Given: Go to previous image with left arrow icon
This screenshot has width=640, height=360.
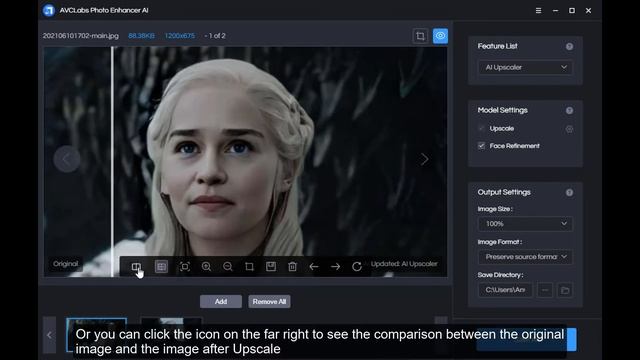Looking at the screenshot, I should click(314, 267).
